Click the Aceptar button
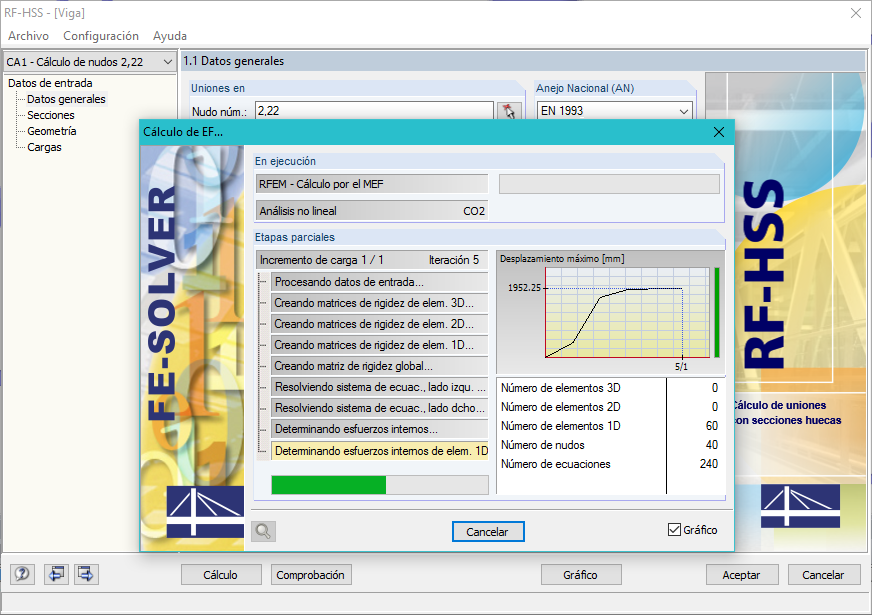Image resolution: width=872 pixels, height=615 pixels. [742, 575]
